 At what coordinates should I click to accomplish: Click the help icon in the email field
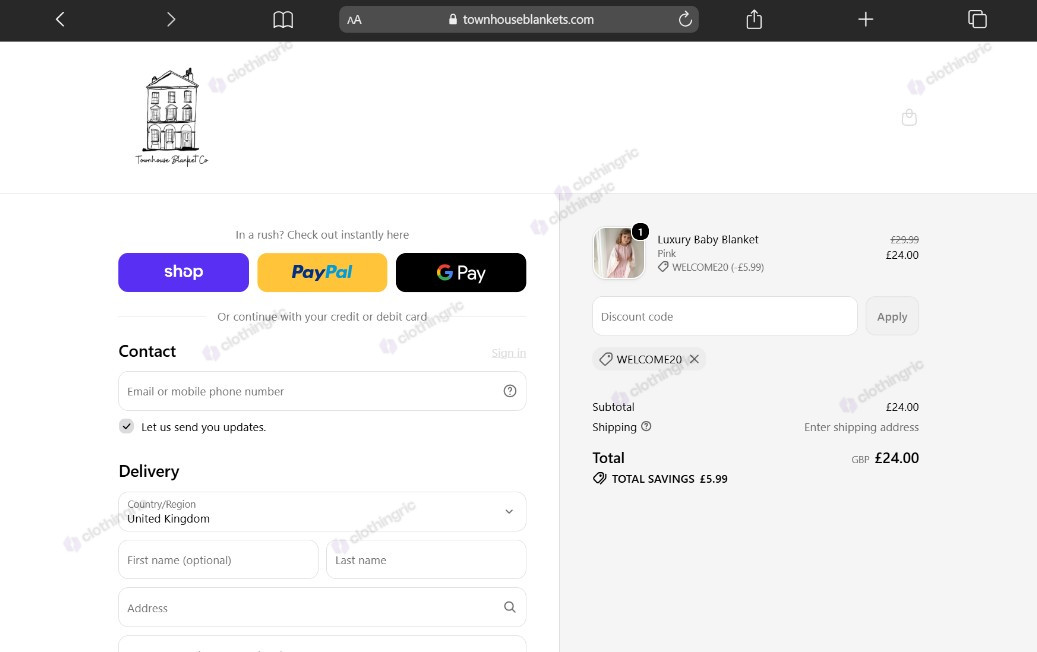pos(510,391)
